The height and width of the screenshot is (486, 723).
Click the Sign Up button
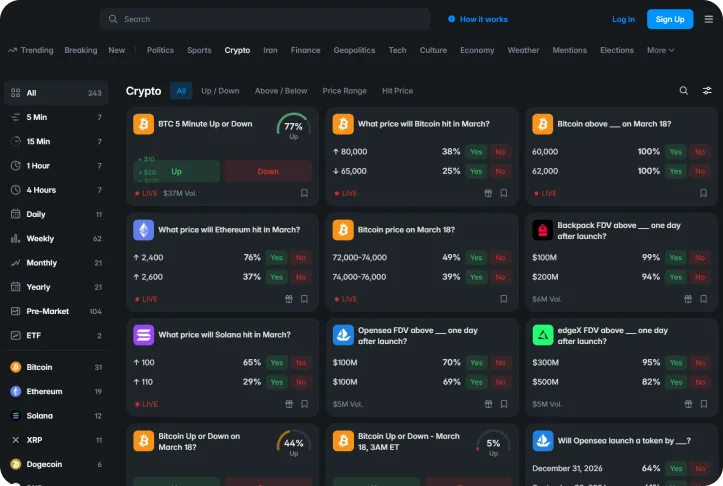coord(670,19)
